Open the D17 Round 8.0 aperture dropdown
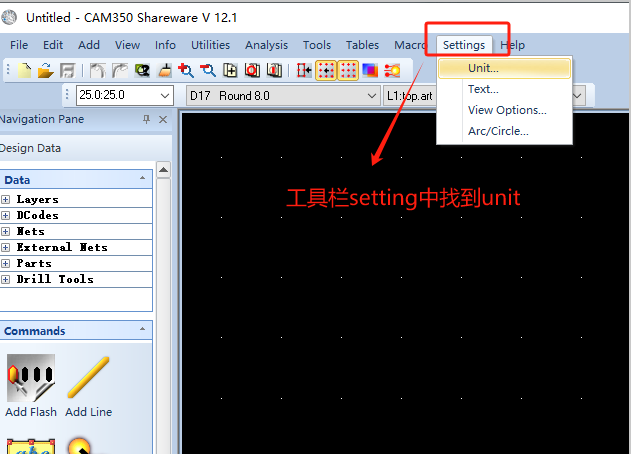The image size is (631, 454). coord(371,96)
